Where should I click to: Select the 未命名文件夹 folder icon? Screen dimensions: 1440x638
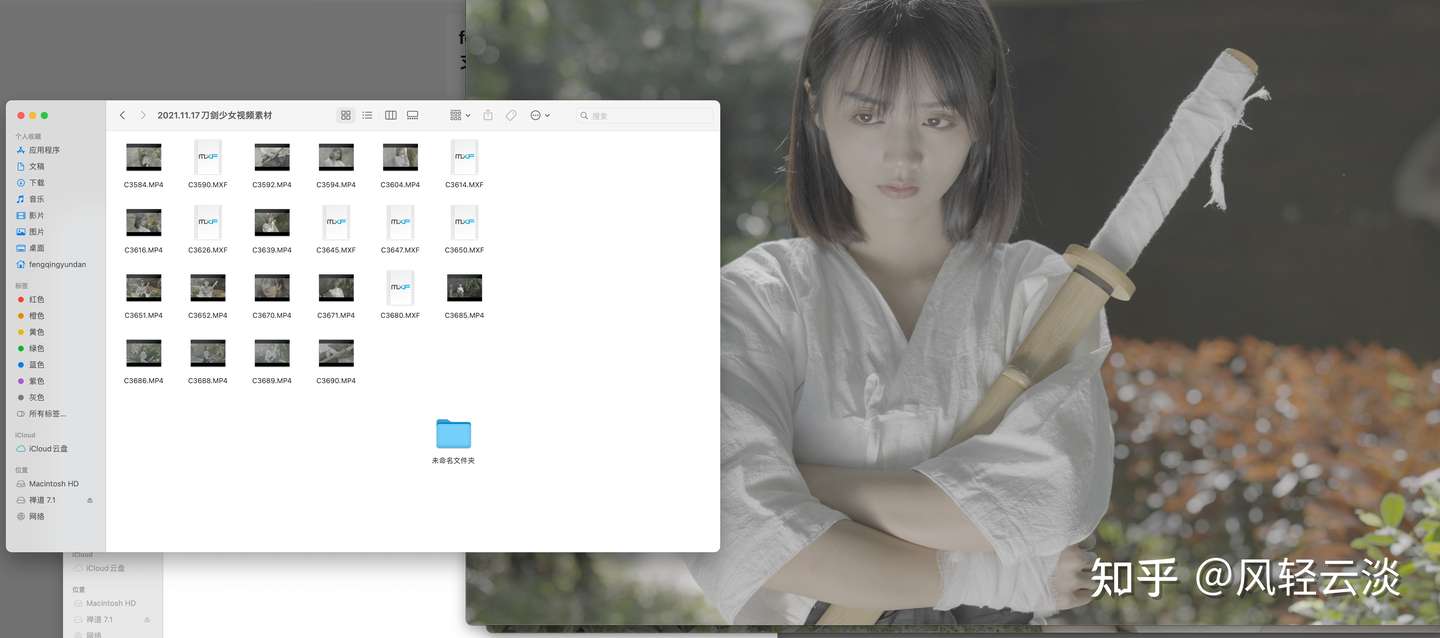point(454,434)
